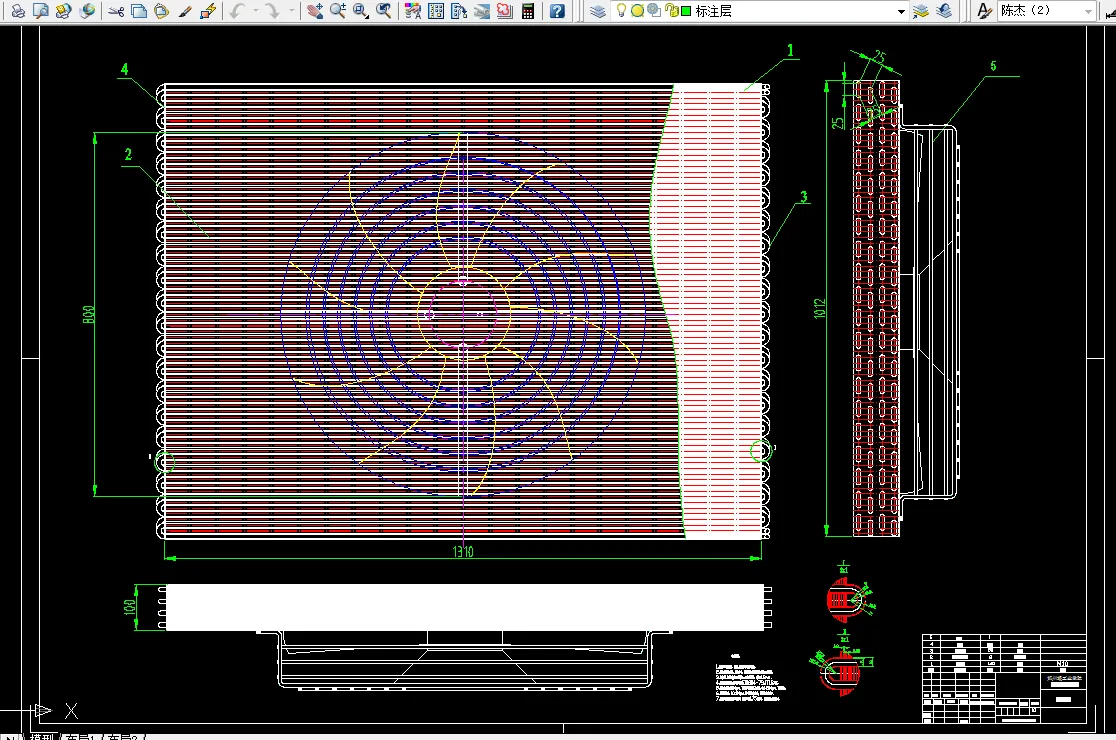Switch to the 布局1 layout tab
The image size is (1116, 740).
click(x=80, y=737)
